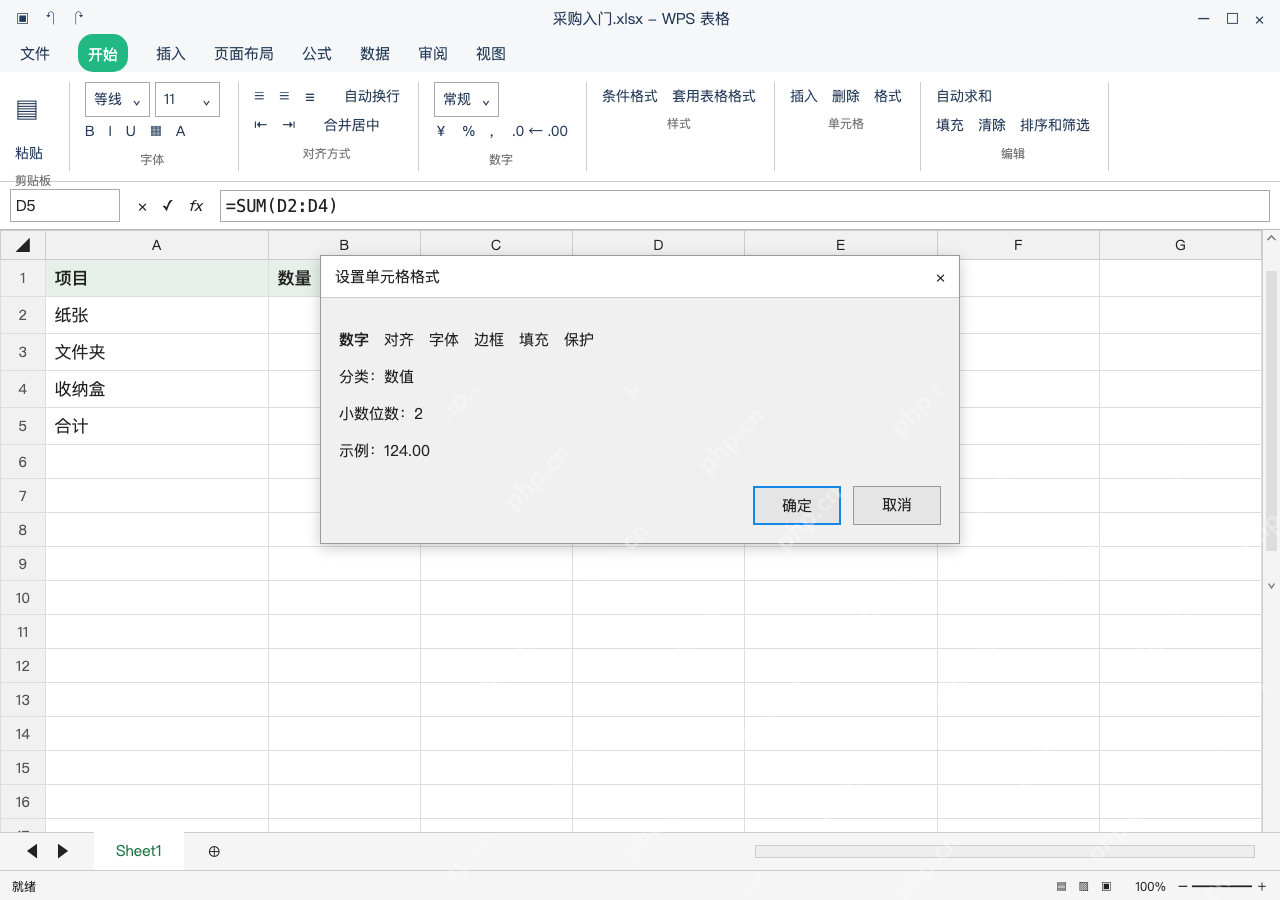The width and height of the screenshot is (1280, 900).
Task: Increase the cell indent
Action: (289, 125)
